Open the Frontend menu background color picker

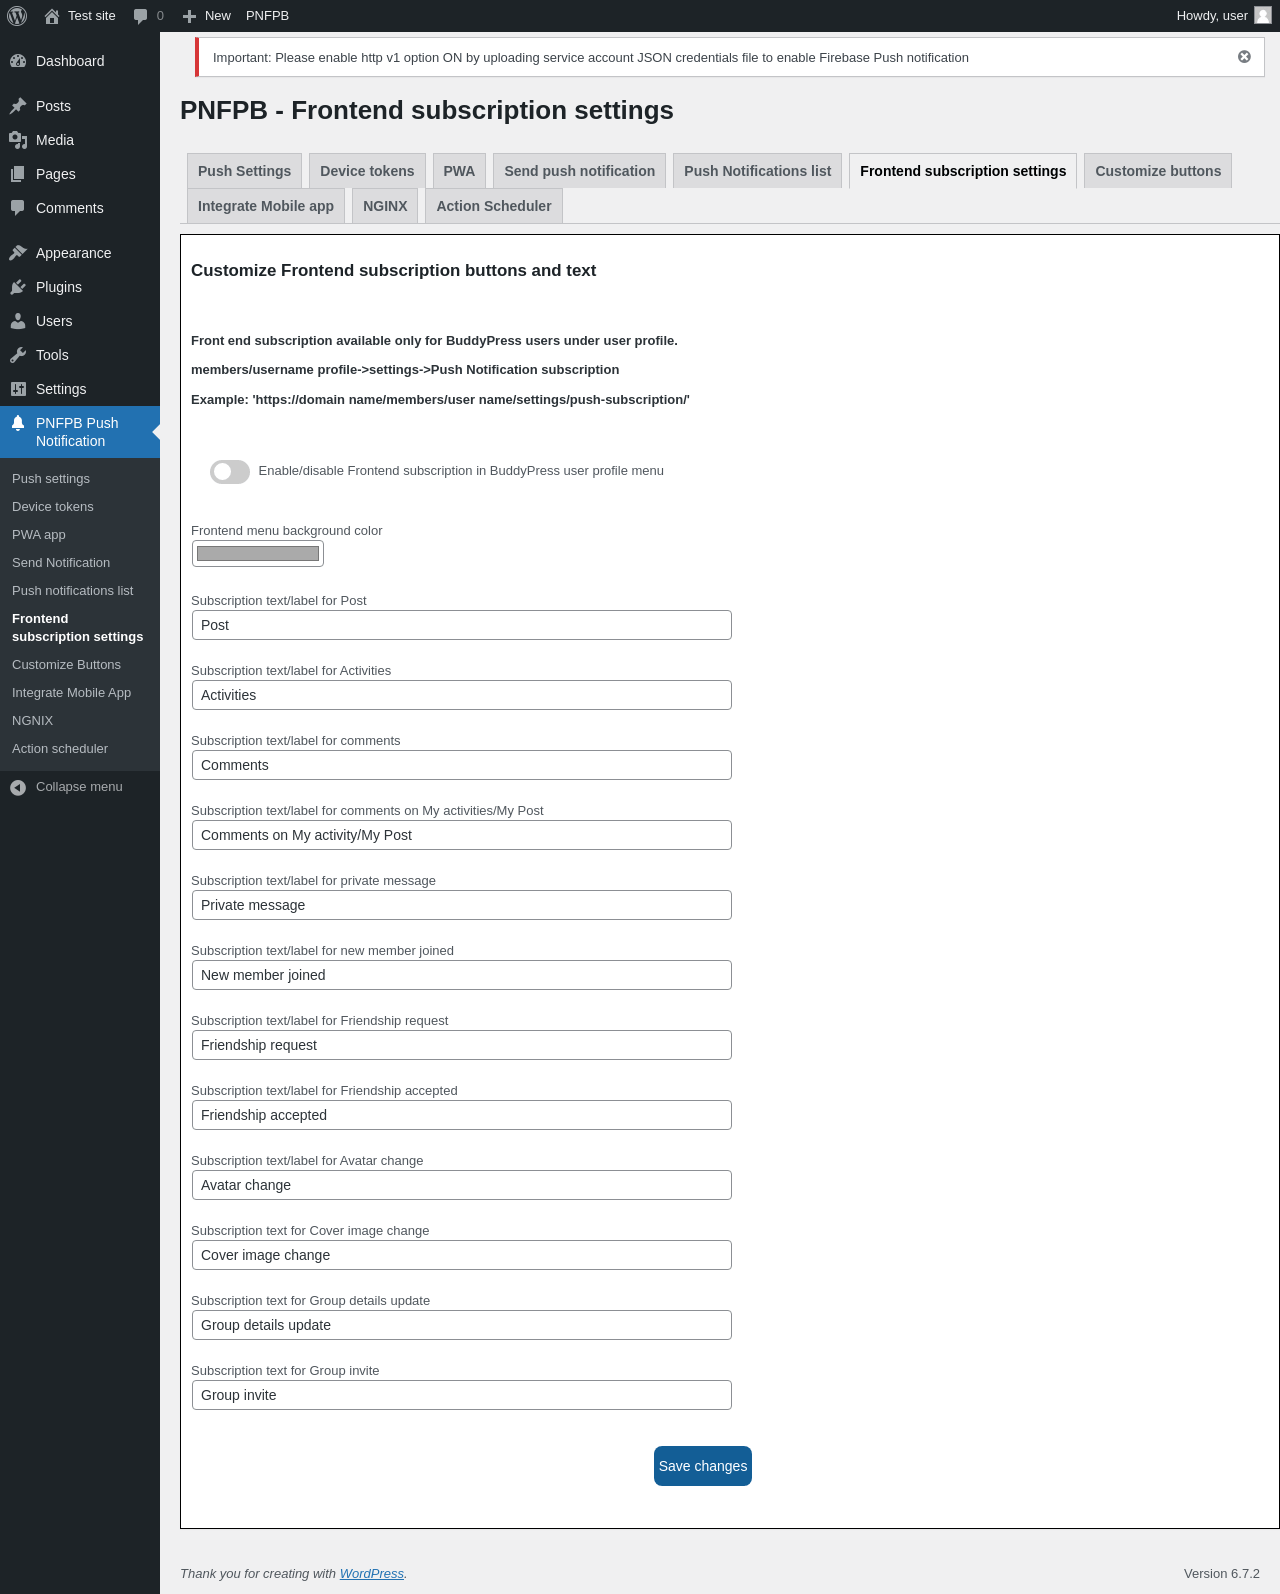[258, 553]
